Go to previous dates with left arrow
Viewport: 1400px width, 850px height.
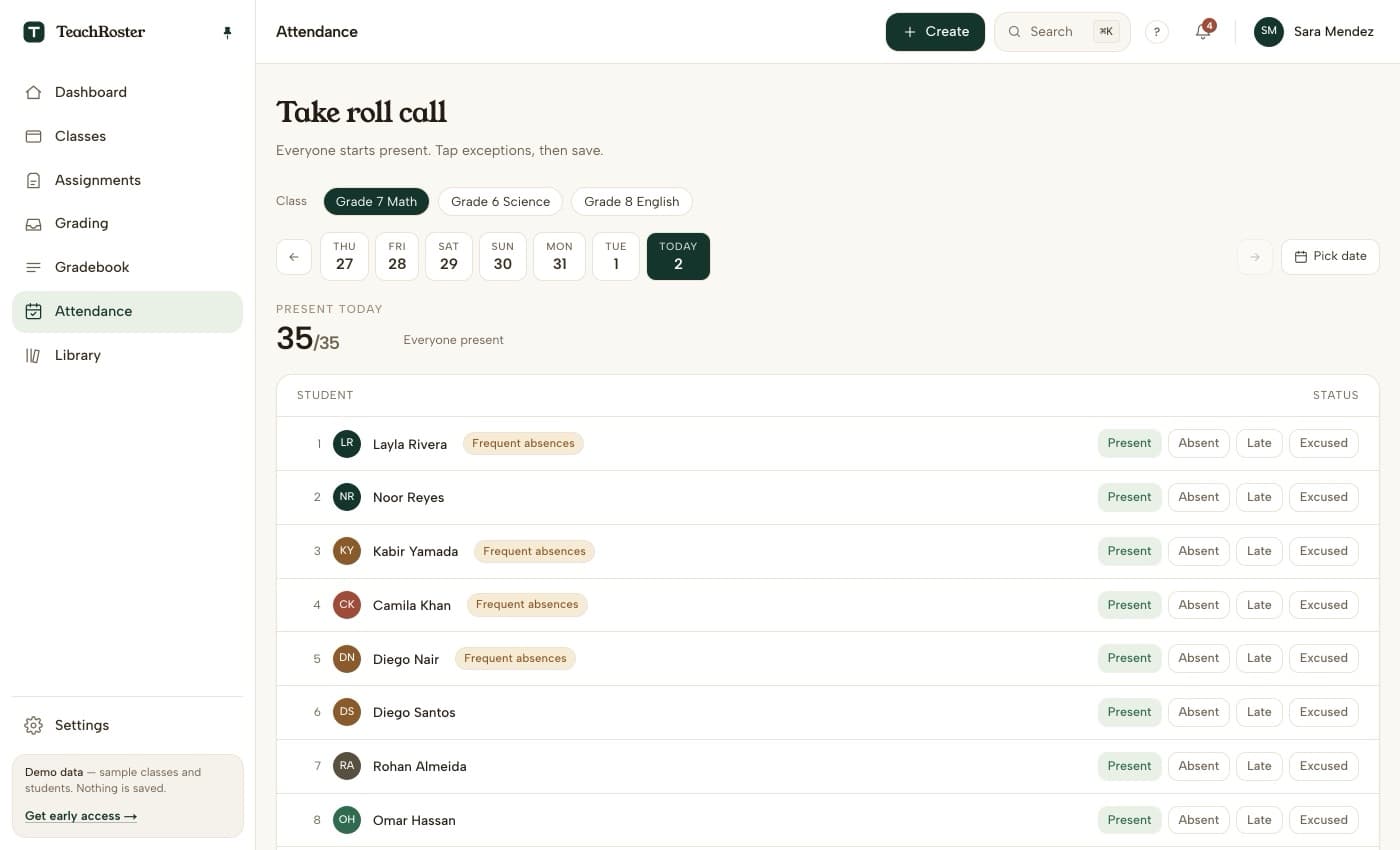point(294,257)
